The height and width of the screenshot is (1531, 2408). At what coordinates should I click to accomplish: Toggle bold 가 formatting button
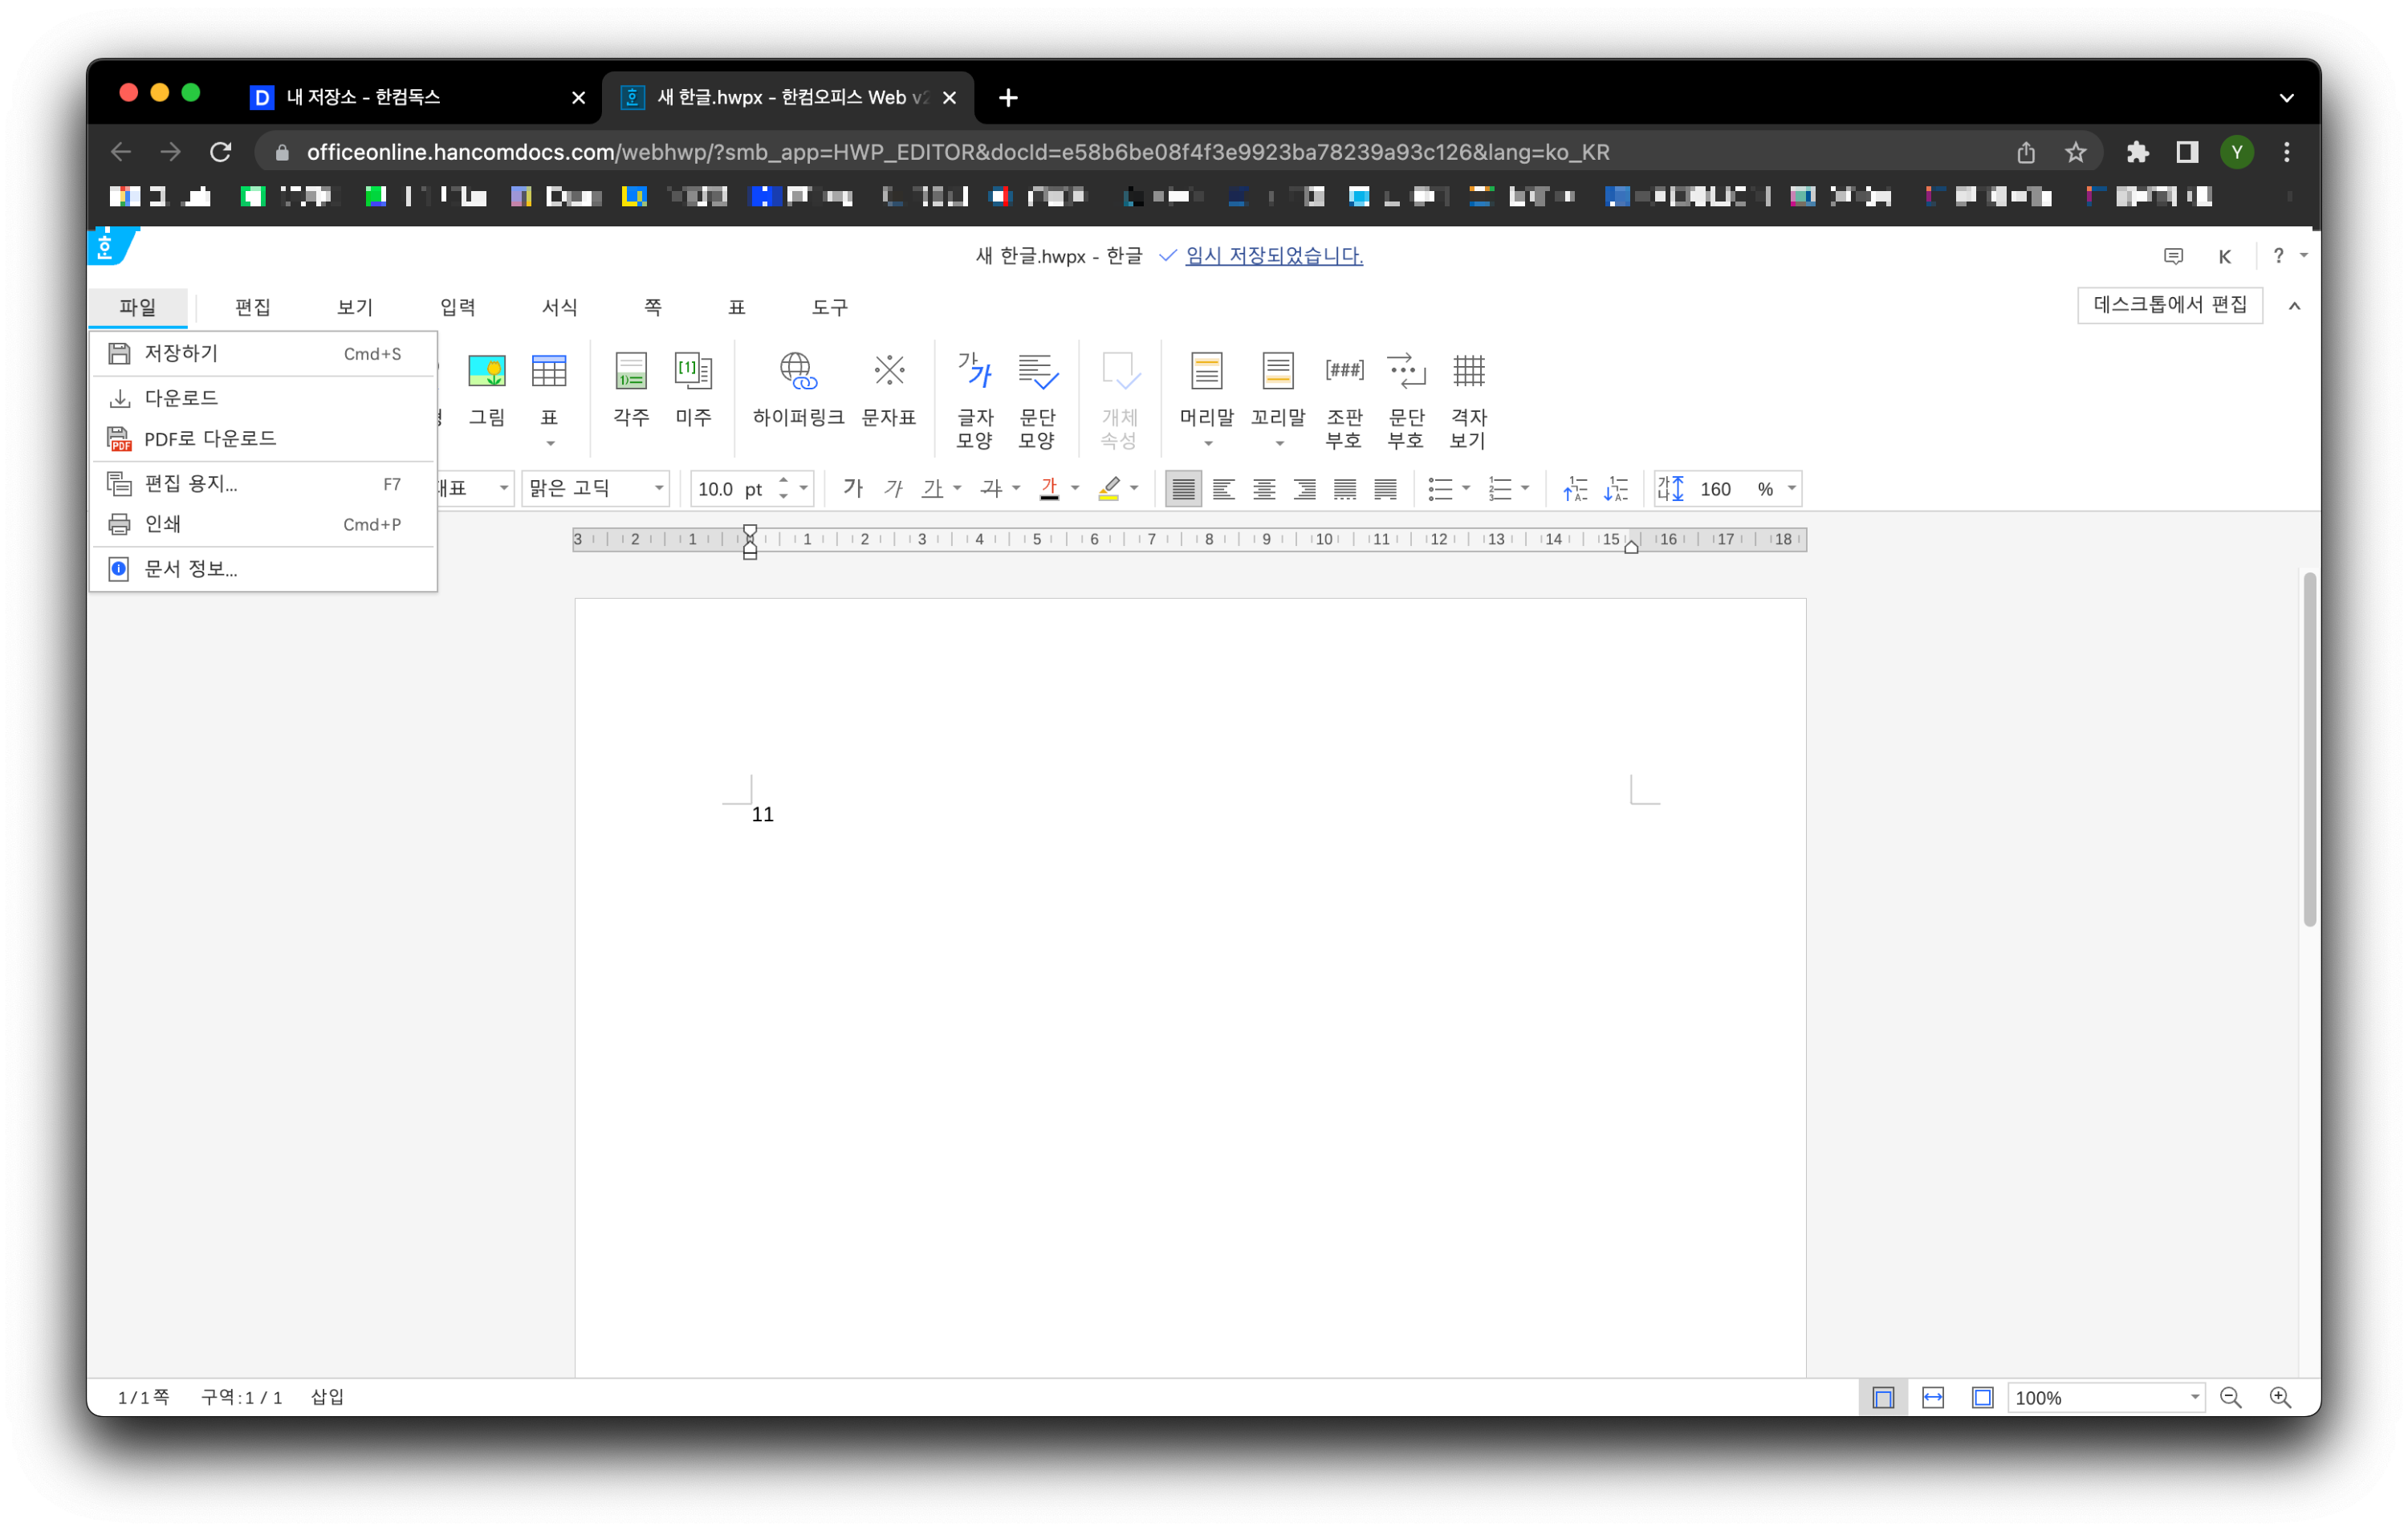click(852, 488)
